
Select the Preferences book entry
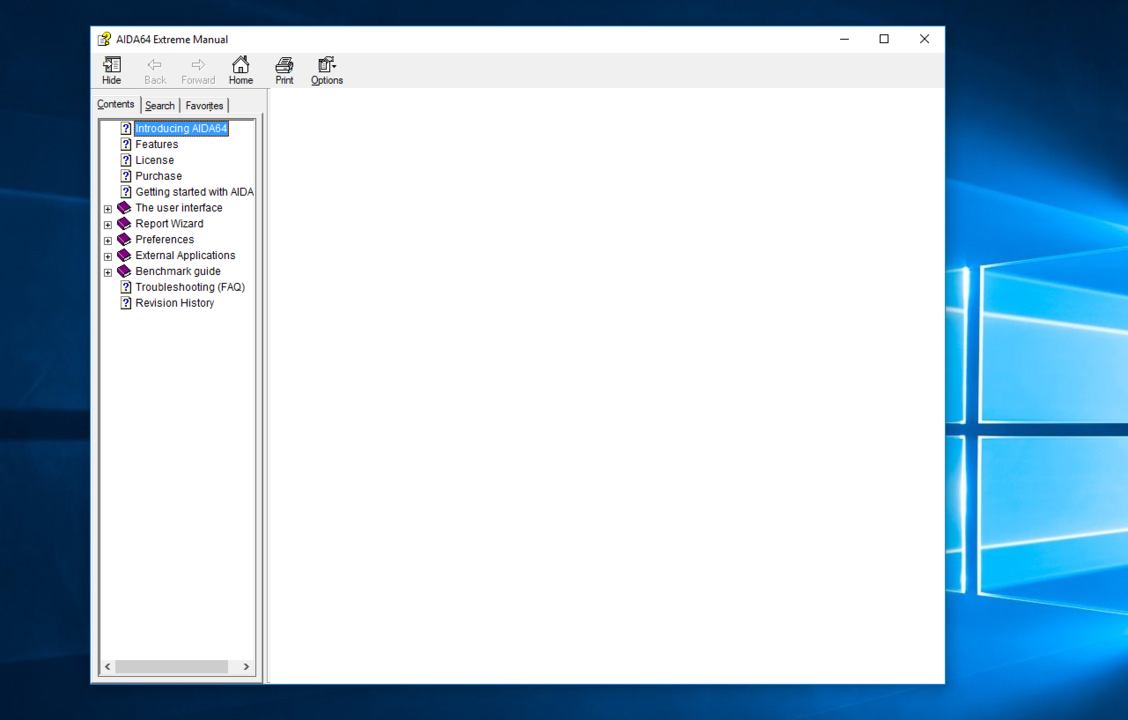click(x=165, y=240)
